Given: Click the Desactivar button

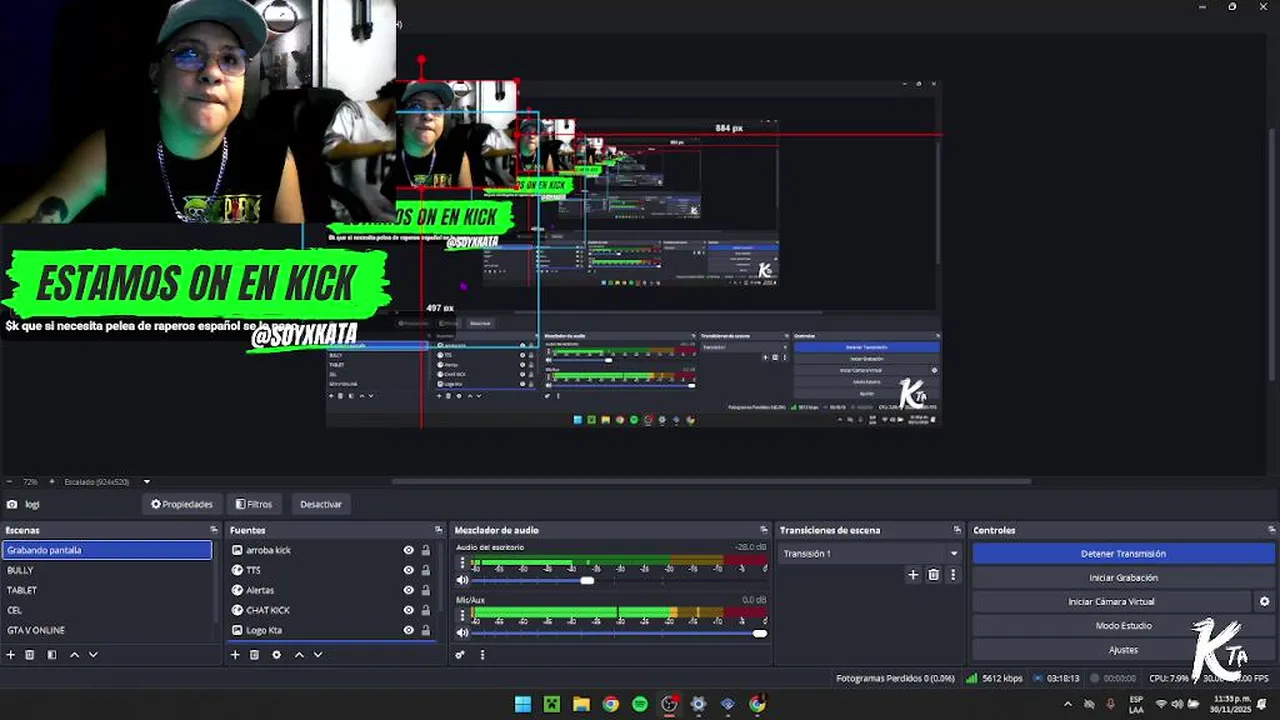Looking at the screenshot, I should 321,504.
